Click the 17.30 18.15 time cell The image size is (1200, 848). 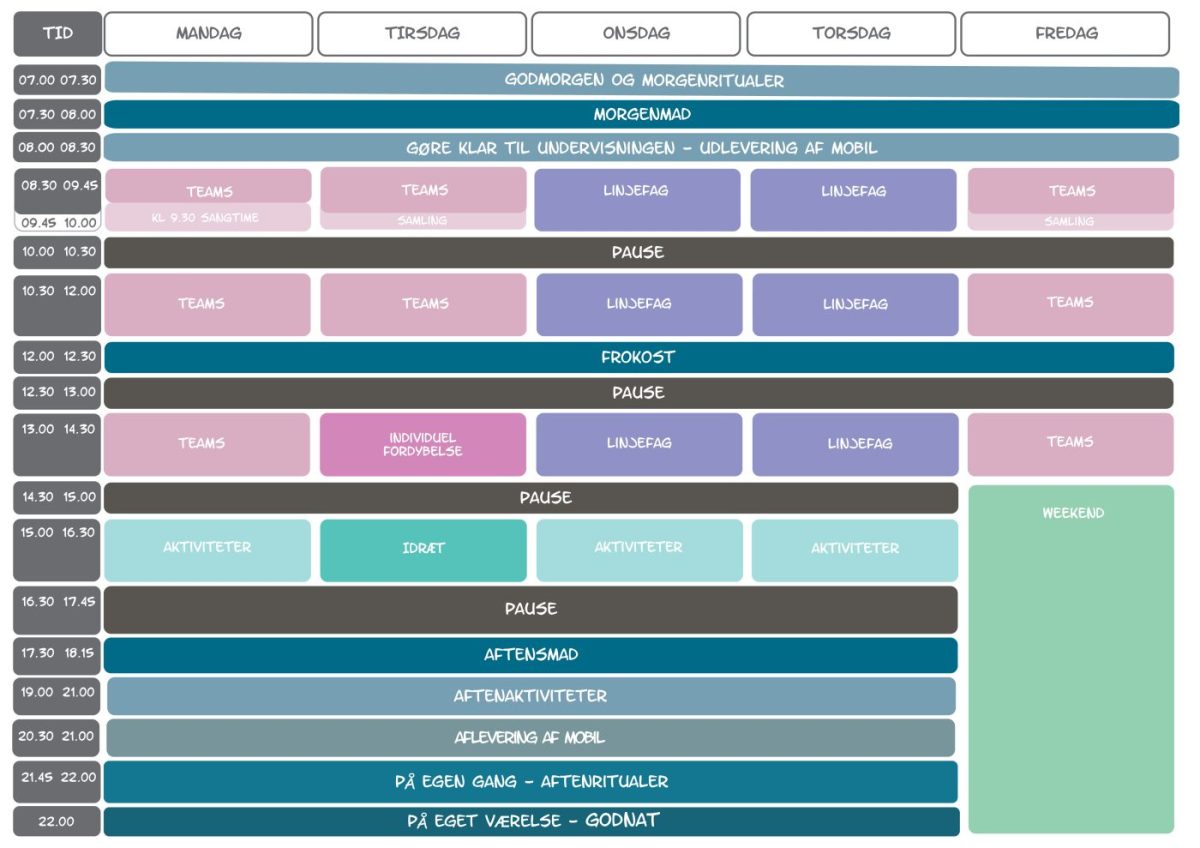[57, 655]
